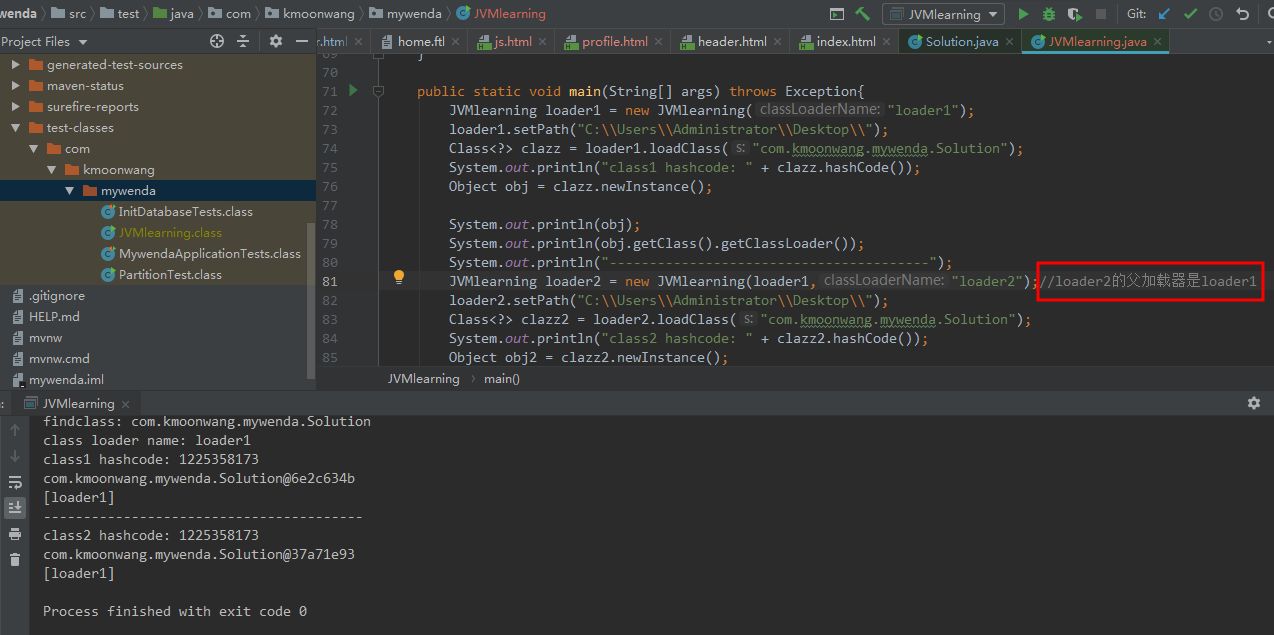Close the home.ftl editor tab
The width and height of the screenshot is (1274, 635).
(x=456, y=42)
